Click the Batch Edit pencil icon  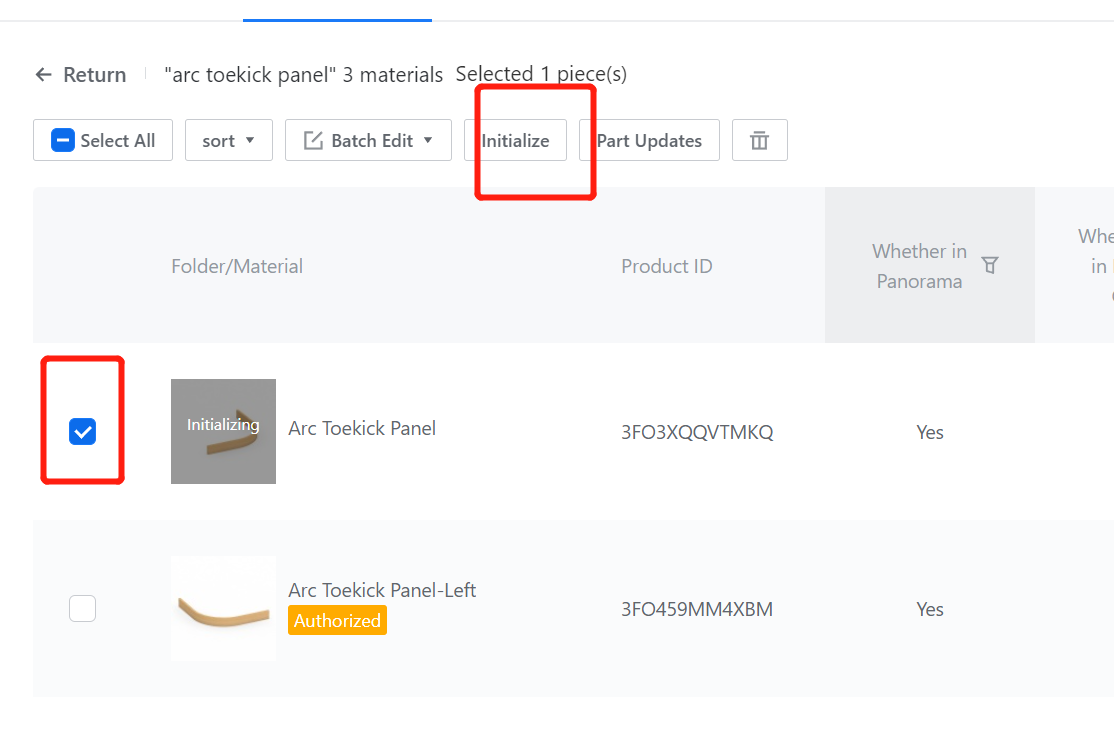313,141
